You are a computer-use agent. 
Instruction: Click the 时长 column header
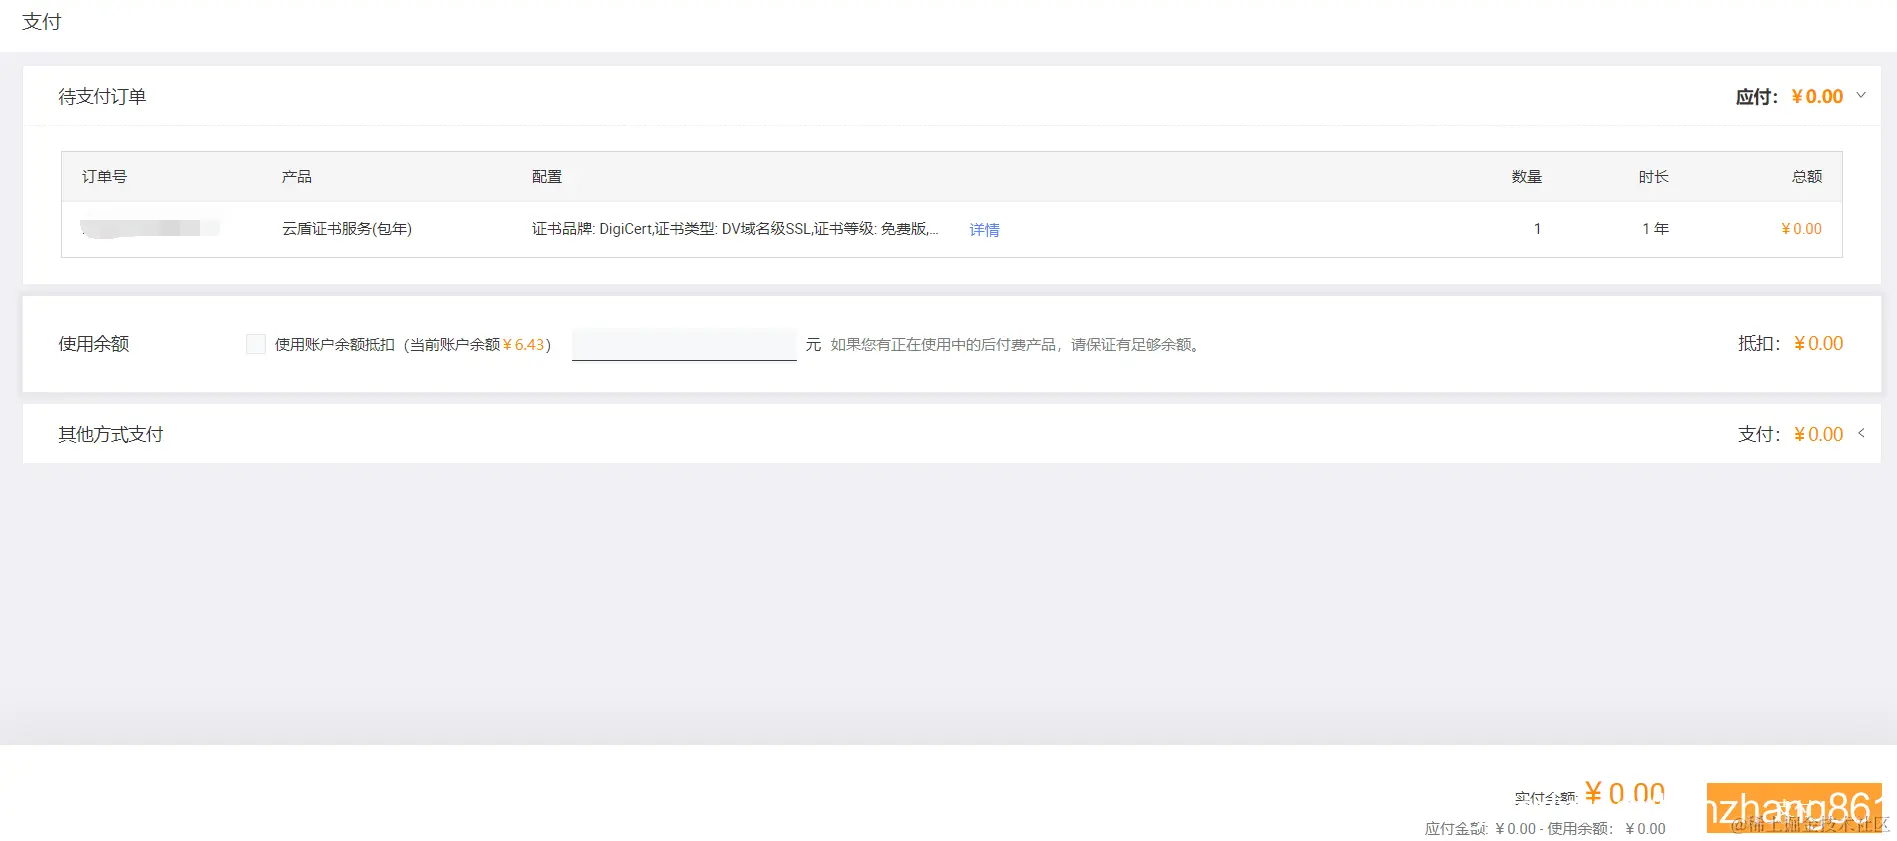[1653, 177]
